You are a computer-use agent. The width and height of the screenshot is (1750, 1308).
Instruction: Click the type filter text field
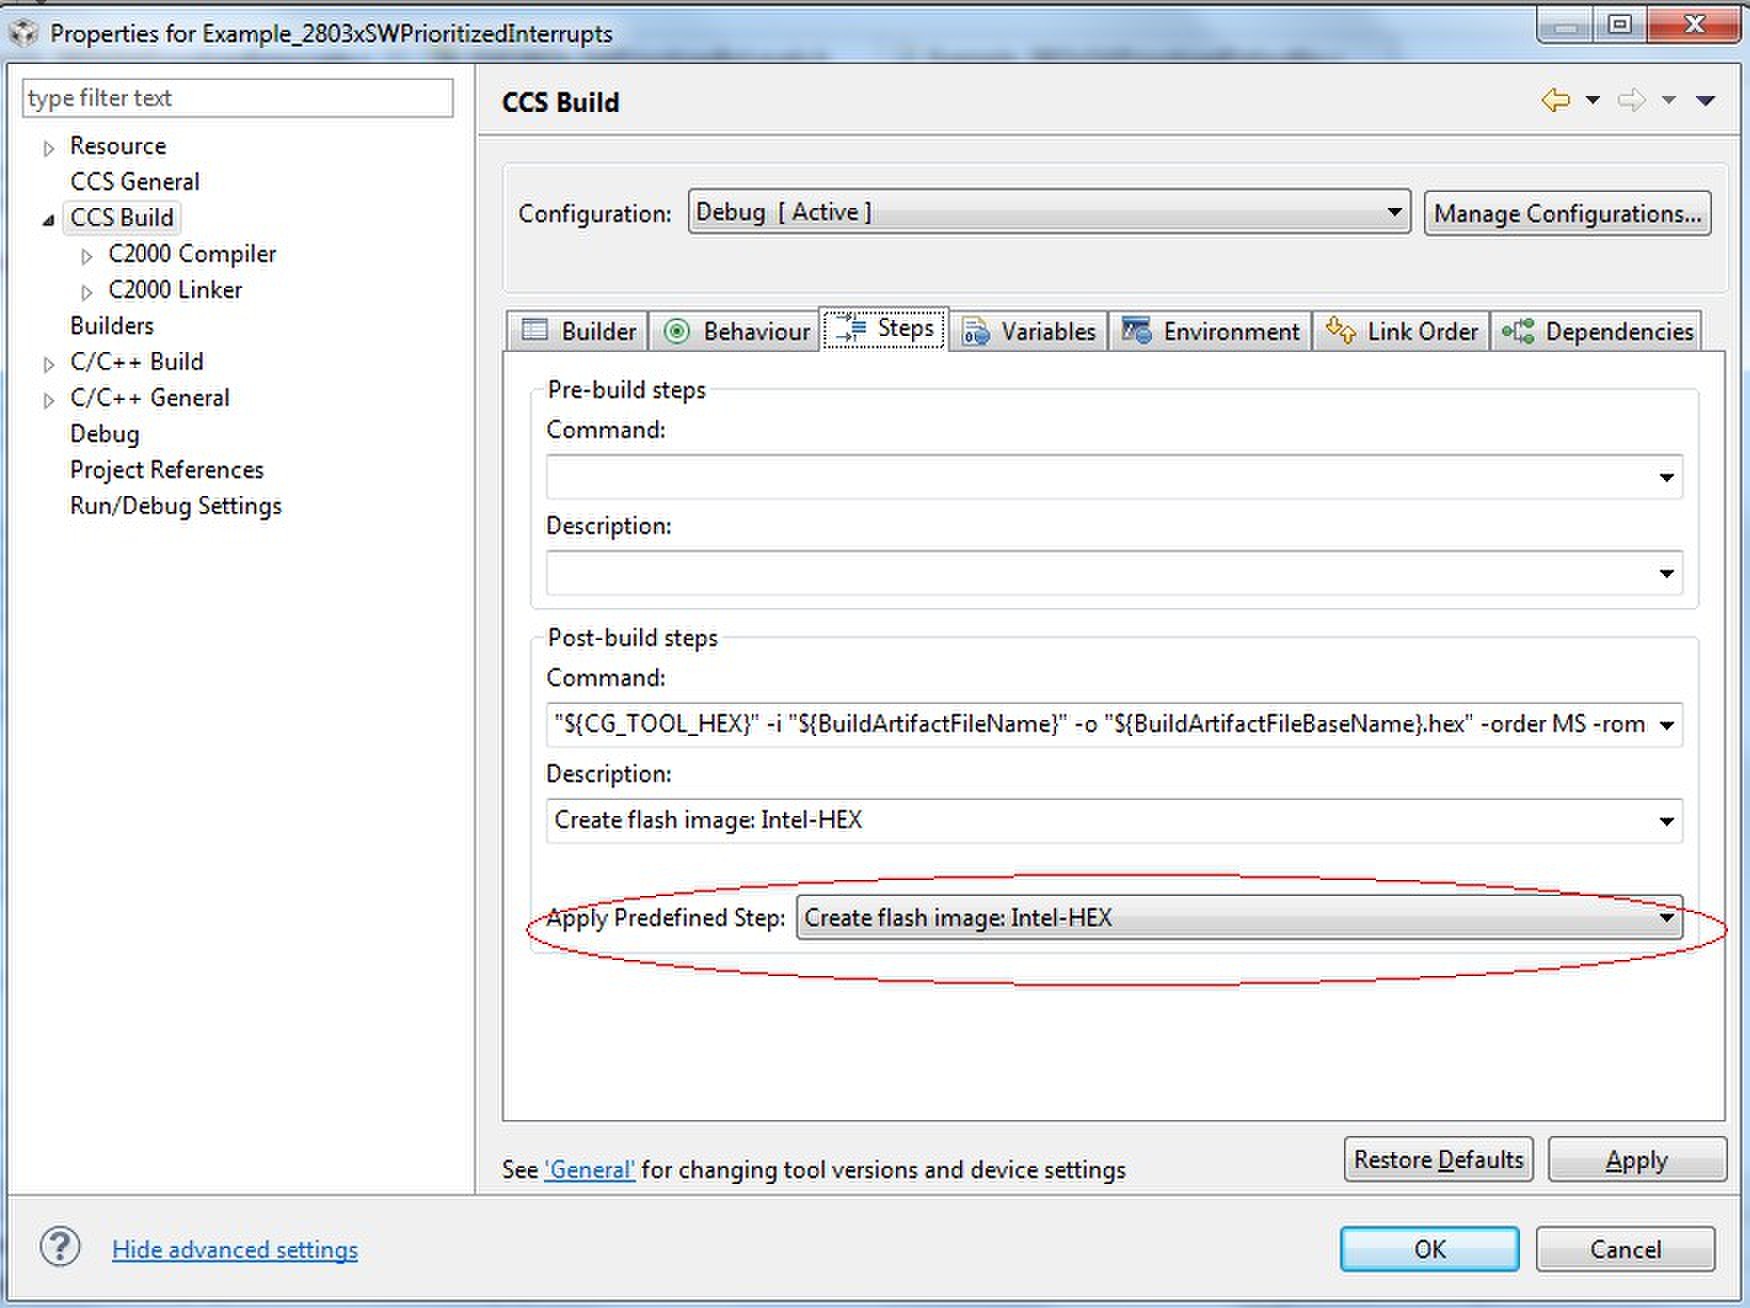coord(237,98)
